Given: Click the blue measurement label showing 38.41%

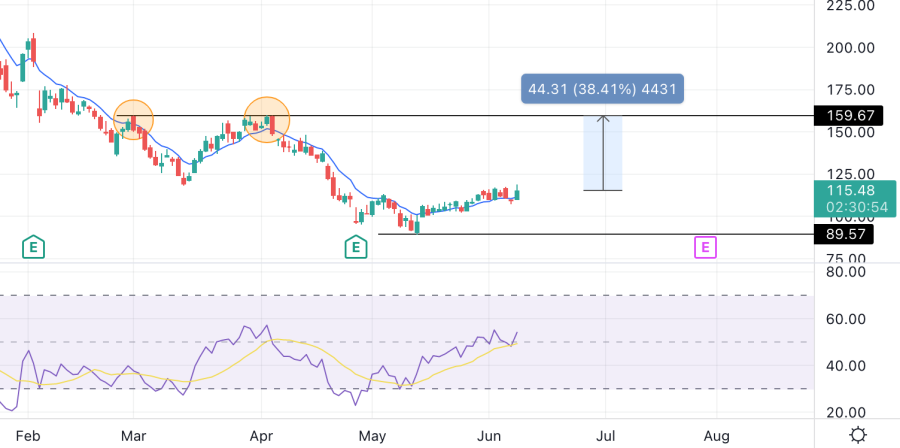Looking at the screenshot, I should click(x=603, y=89).
